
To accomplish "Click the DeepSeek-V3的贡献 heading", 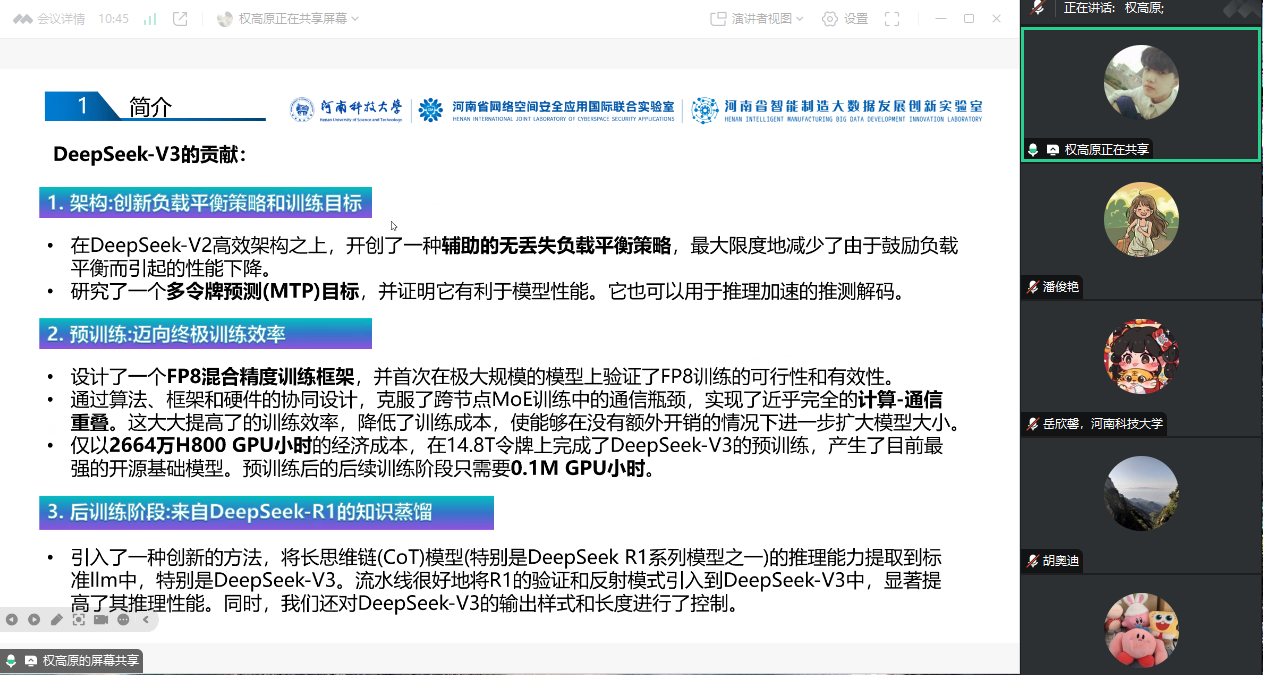I will [x=149, y=155].
